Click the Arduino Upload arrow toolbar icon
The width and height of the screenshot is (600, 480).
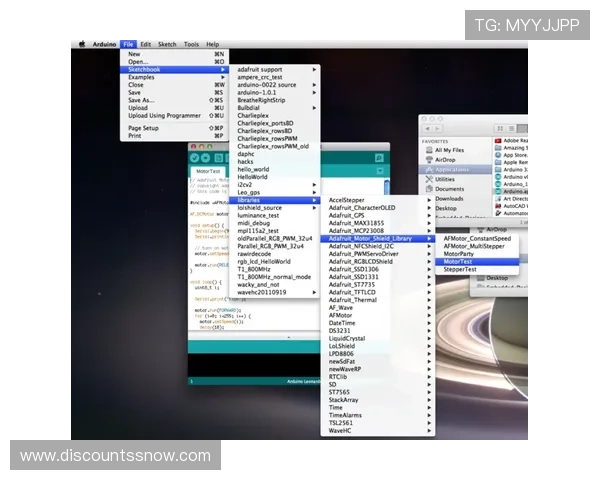[x=206, y=158]
